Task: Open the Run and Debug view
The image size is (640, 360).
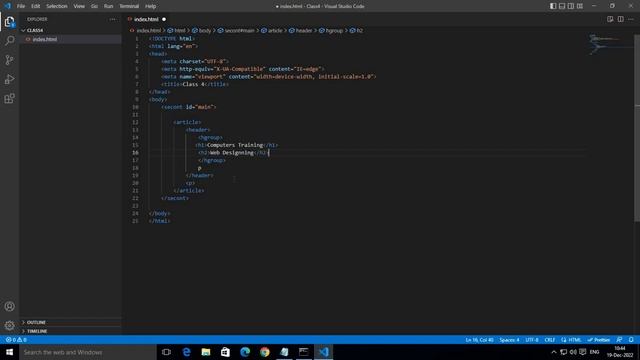Action: (9, 79)
